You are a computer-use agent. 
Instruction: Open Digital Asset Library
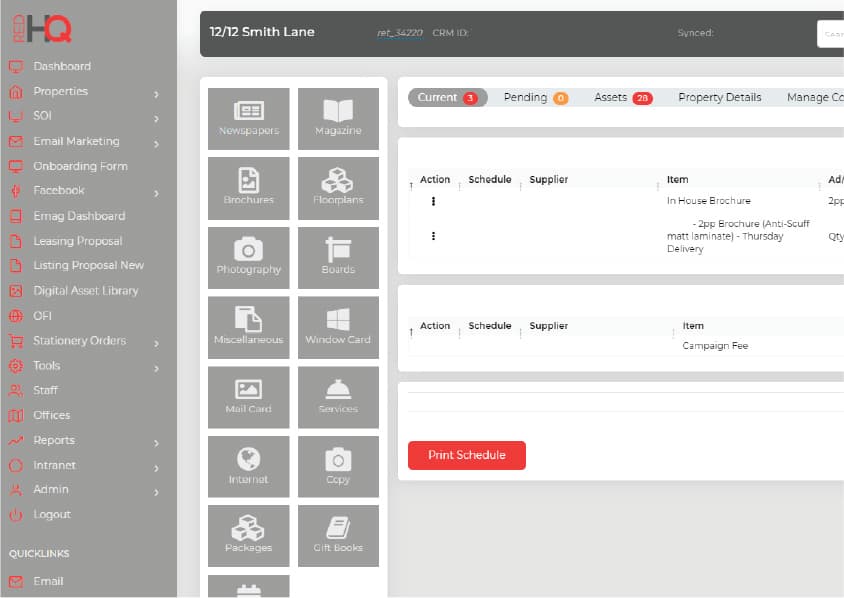[86, 291]
